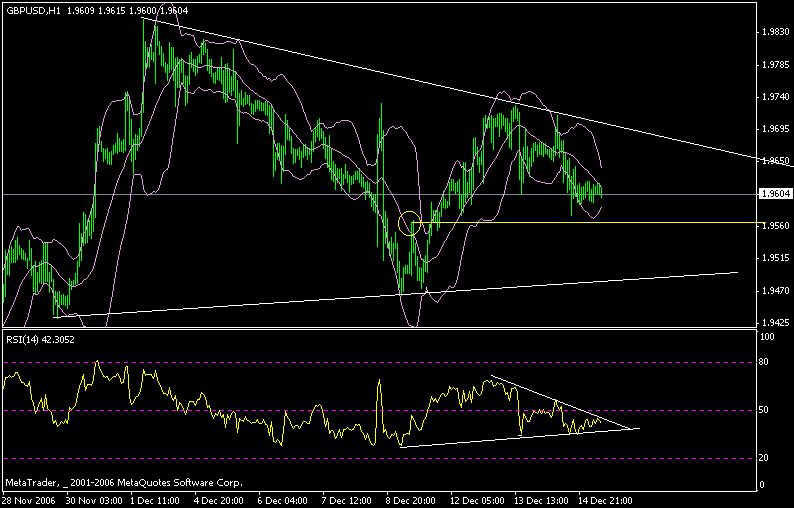Select the rising white lower trendline on price chart

pyautogui.click(x=395, y=294)
